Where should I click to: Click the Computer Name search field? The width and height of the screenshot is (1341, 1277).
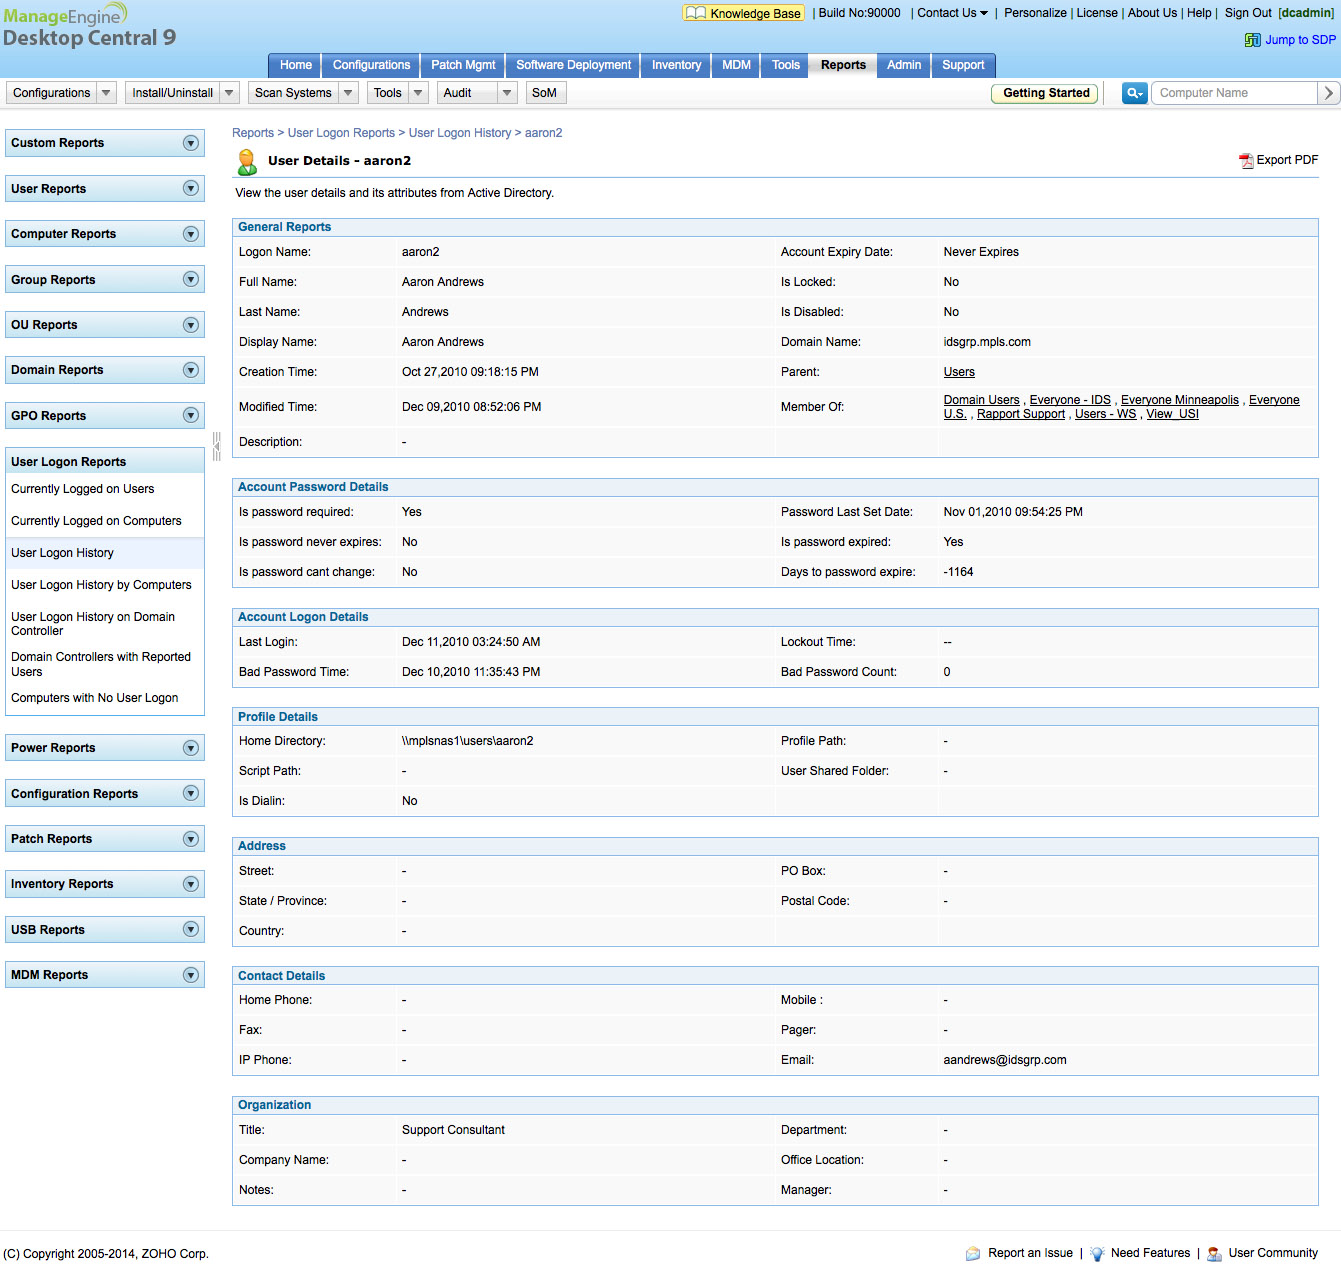[x=1234, y=93]
